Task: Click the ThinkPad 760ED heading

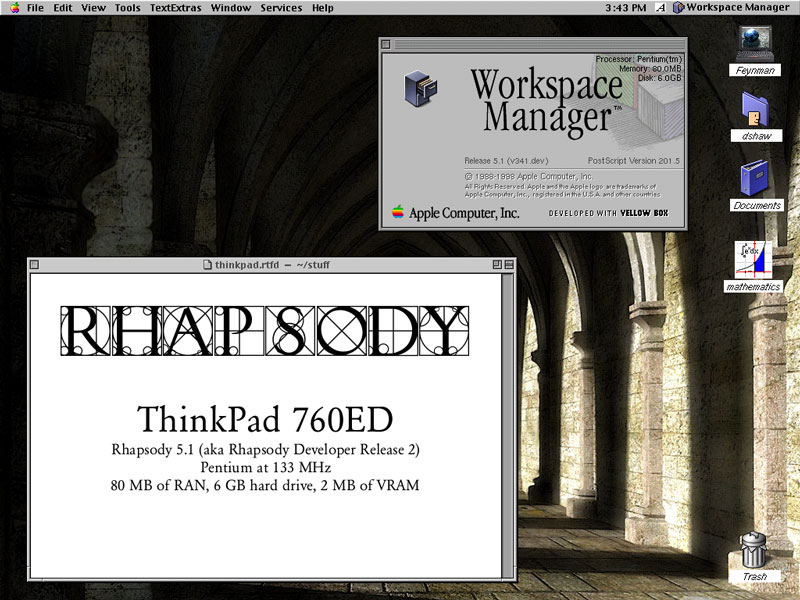Action: point(265,419)
